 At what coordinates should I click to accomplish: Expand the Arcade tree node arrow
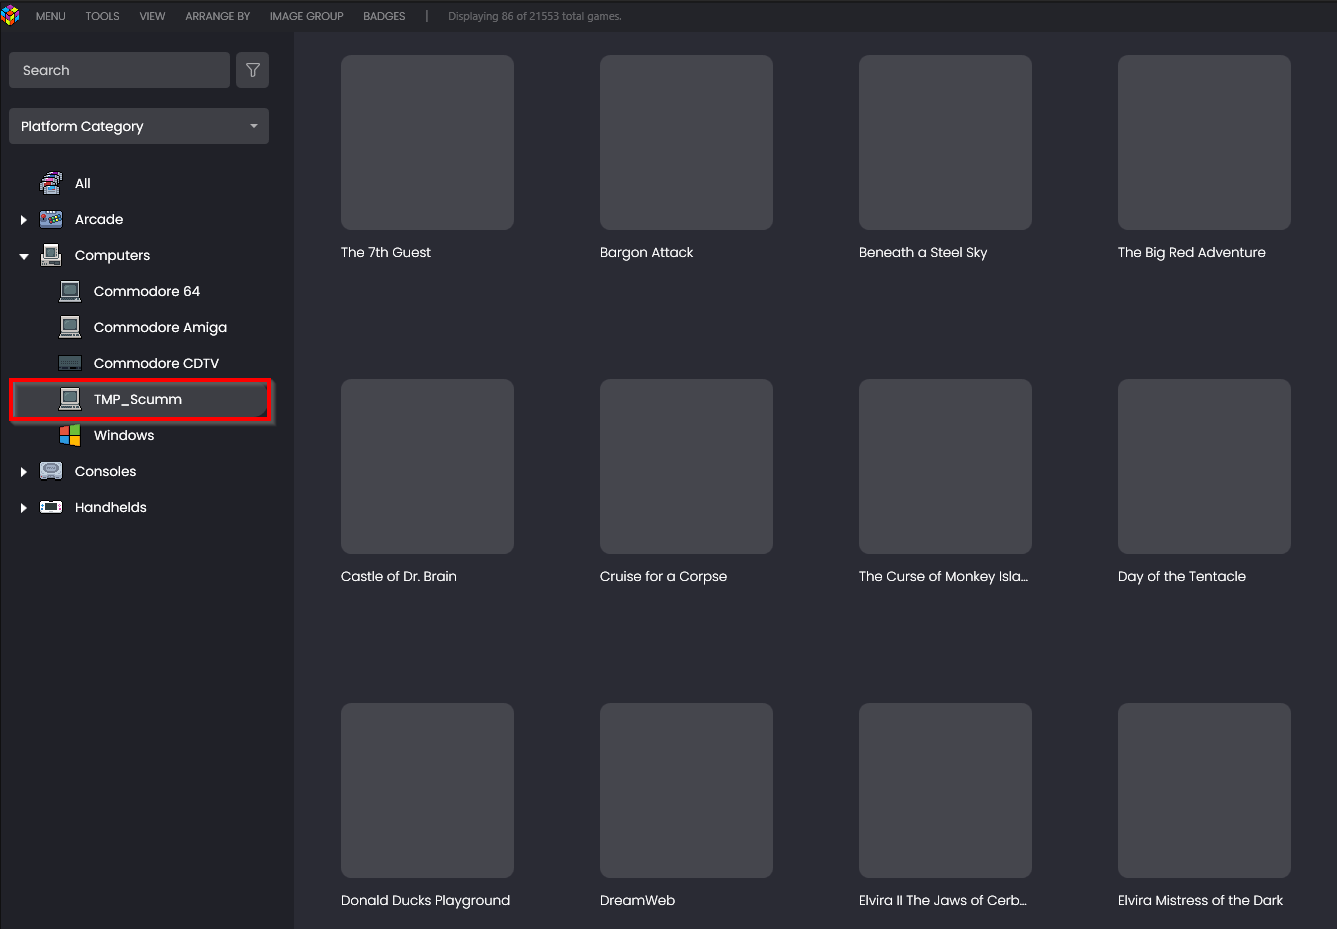(24, 219)
